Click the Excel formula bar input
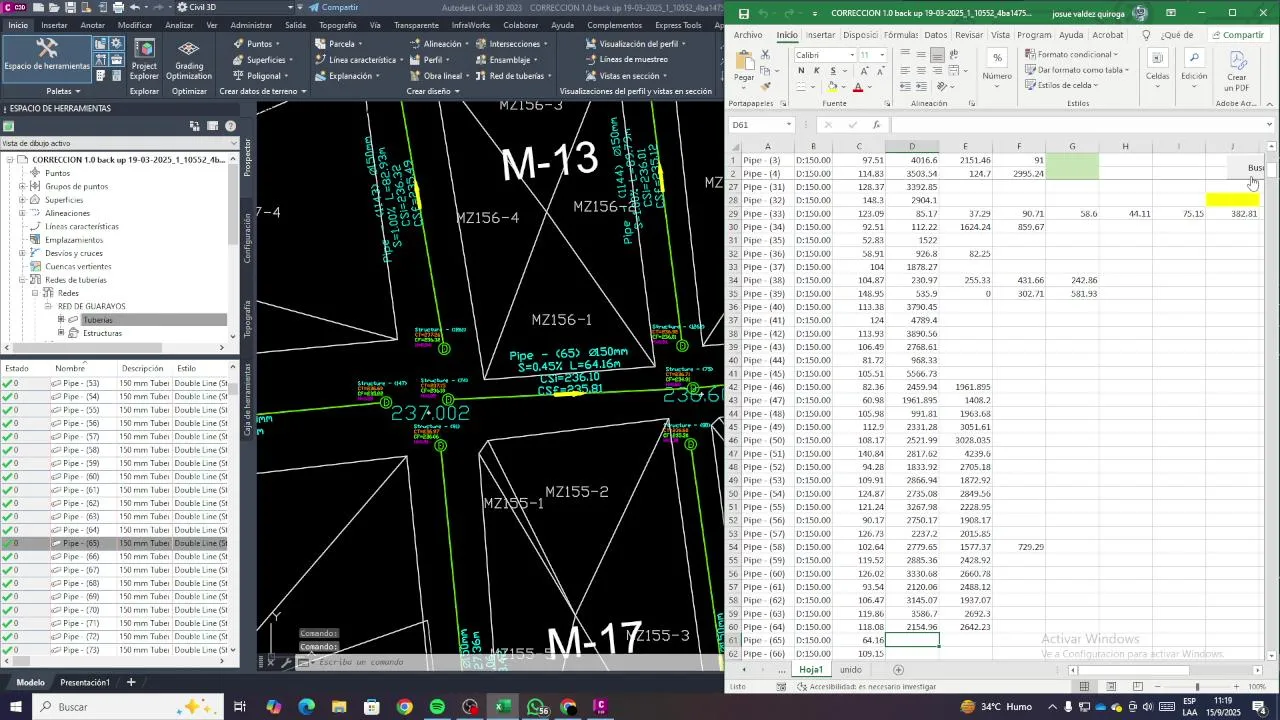This screenshot has width=1280, height=720. tap(1078, 125)
